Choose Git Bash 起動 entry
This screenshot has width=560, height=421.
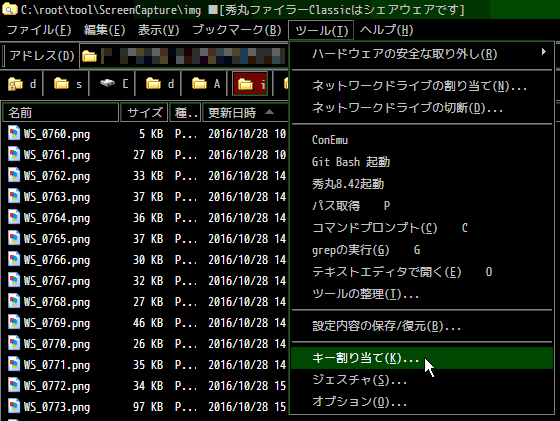click(422, 162)
